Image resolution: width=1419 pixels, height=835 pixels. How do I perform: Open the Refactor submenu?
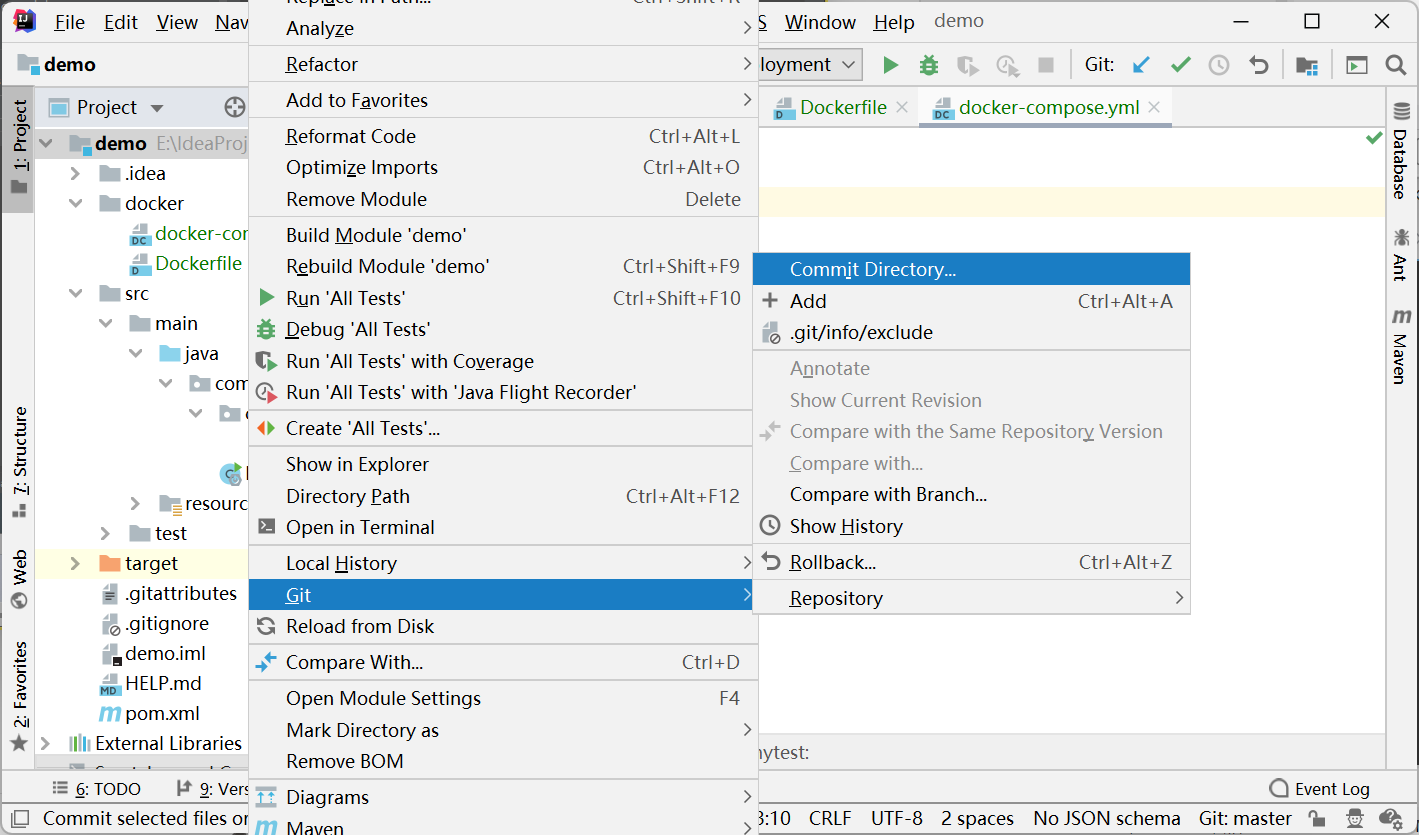coord(503,64)
